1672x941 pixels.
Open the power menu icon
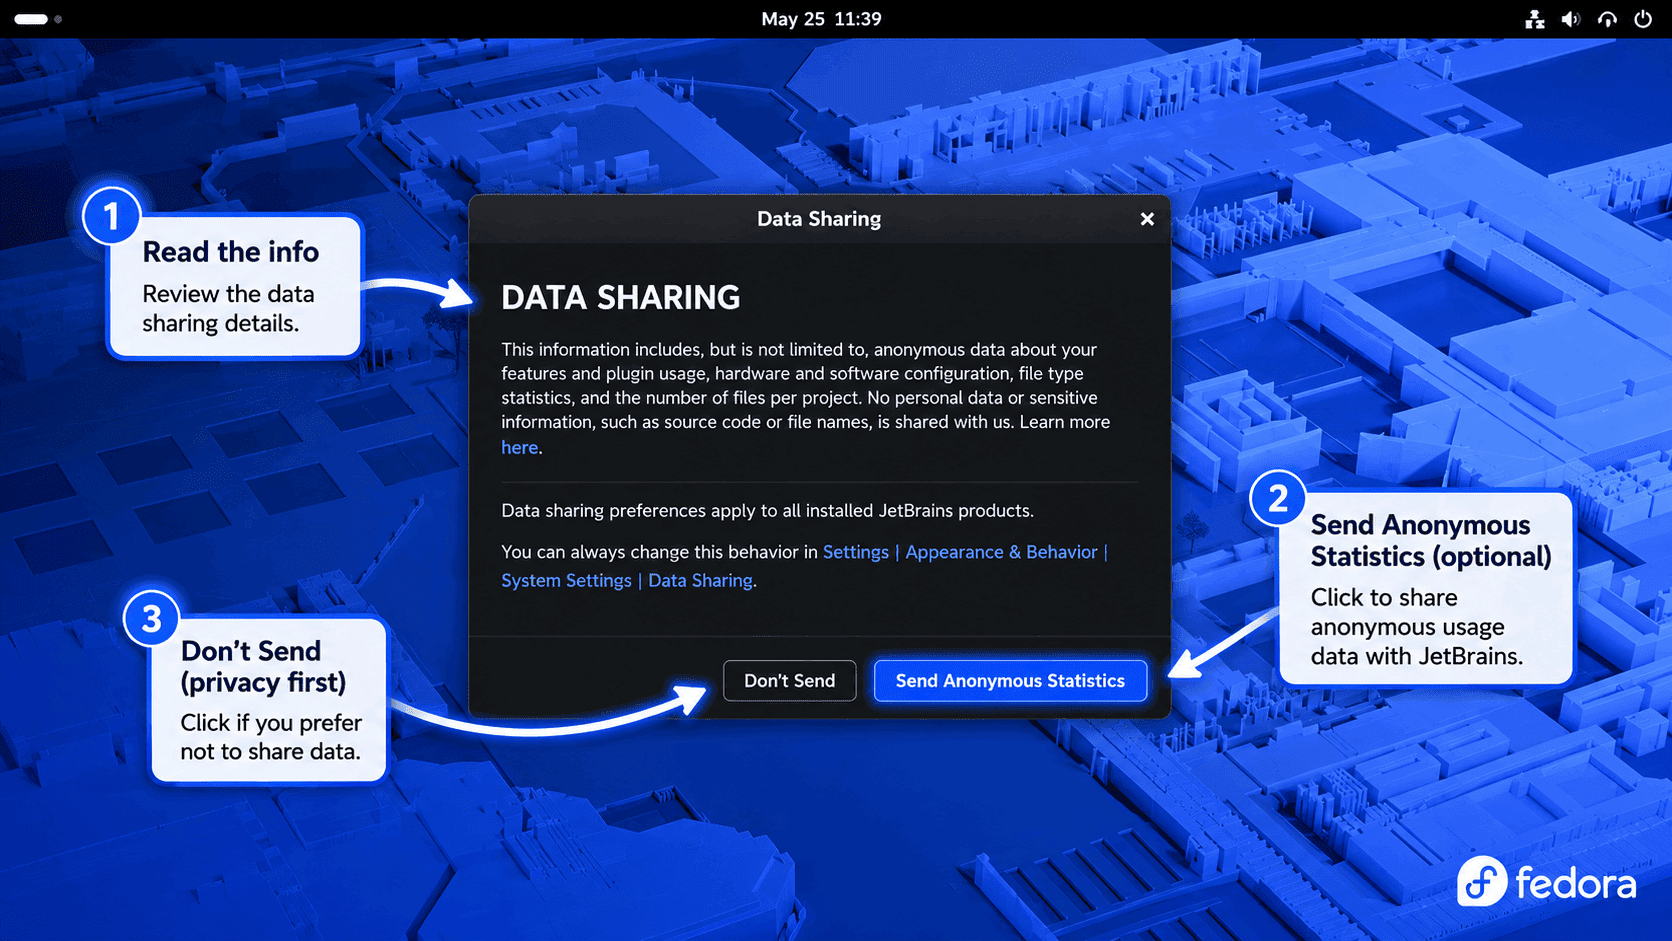click(x=1643, y=19)
